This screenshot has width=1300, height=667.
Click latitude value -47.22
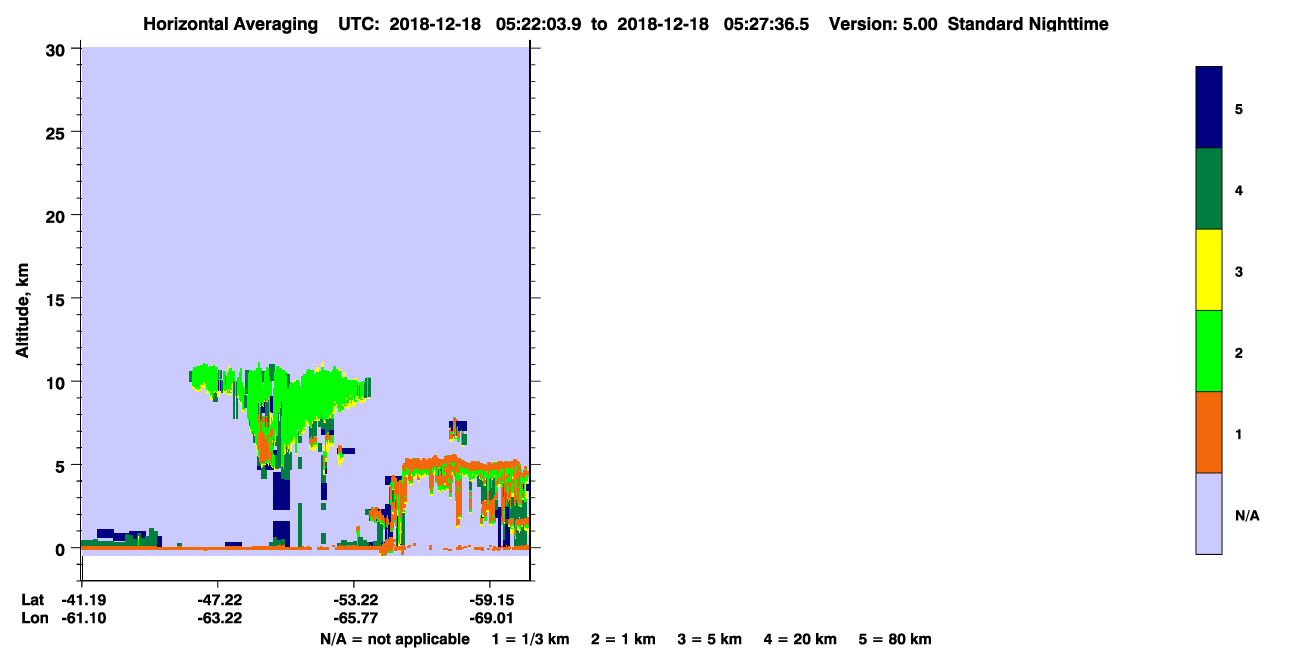click(219, 600)
